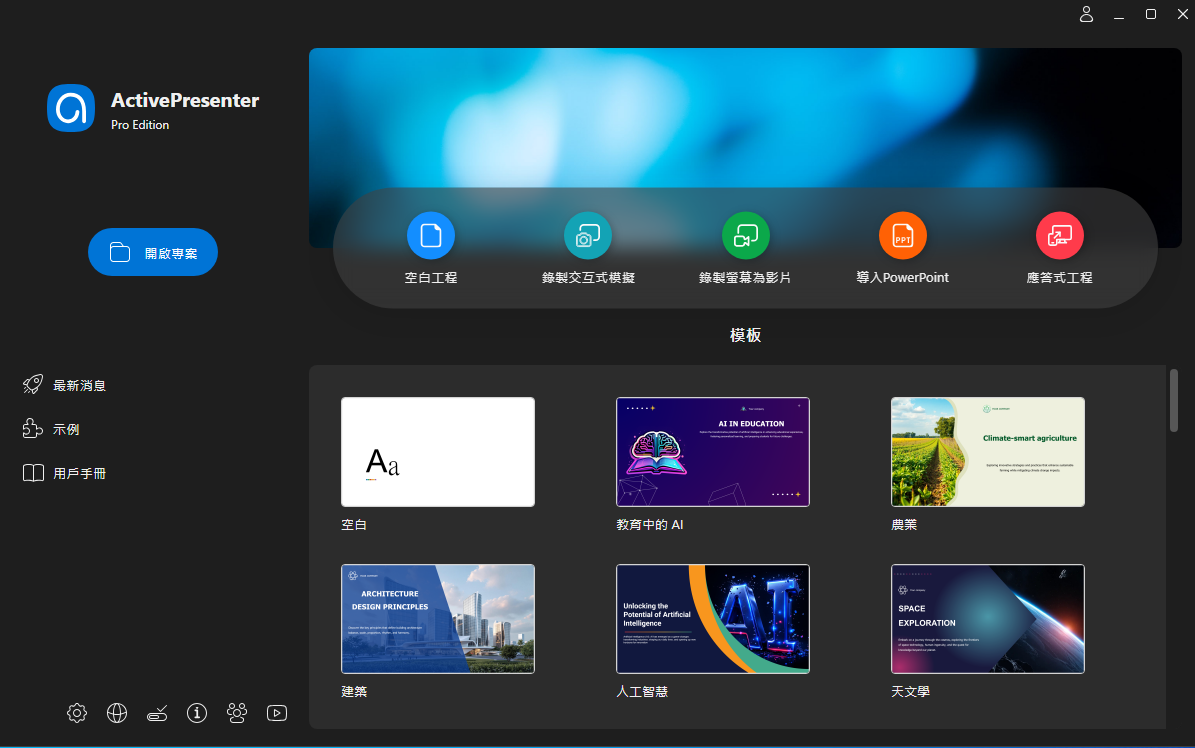1195x748 pixels.
Task: Click the 錄製交互式模擬 label text
Action: click(588, 278)
